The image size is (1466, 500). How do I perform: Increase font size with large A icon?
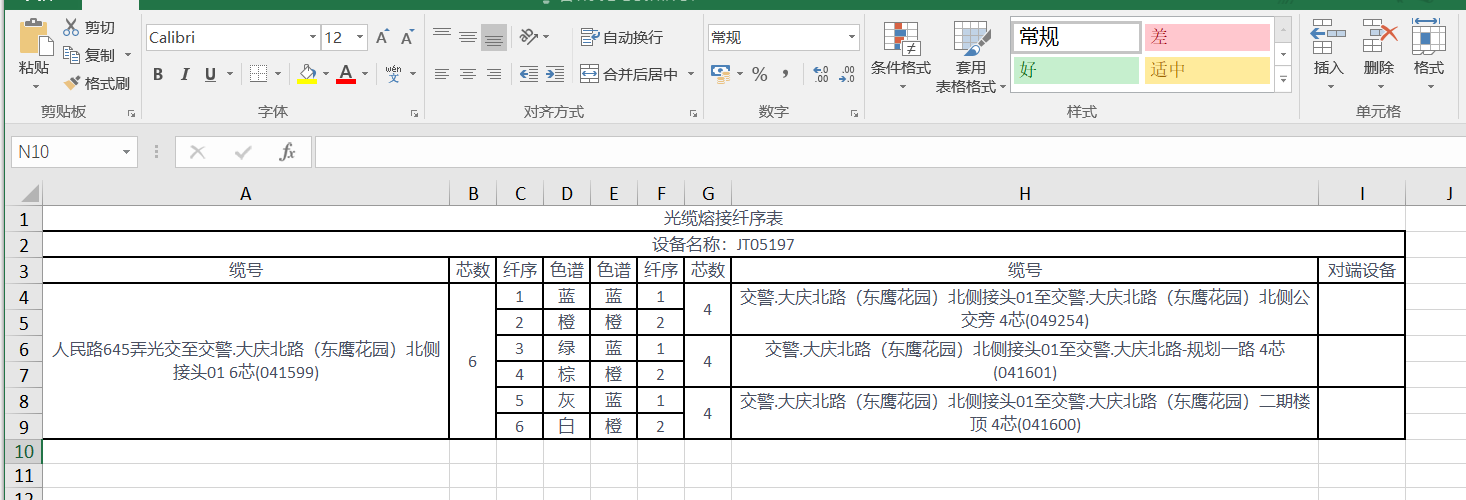pyautogui.click(x=382, y=38)
